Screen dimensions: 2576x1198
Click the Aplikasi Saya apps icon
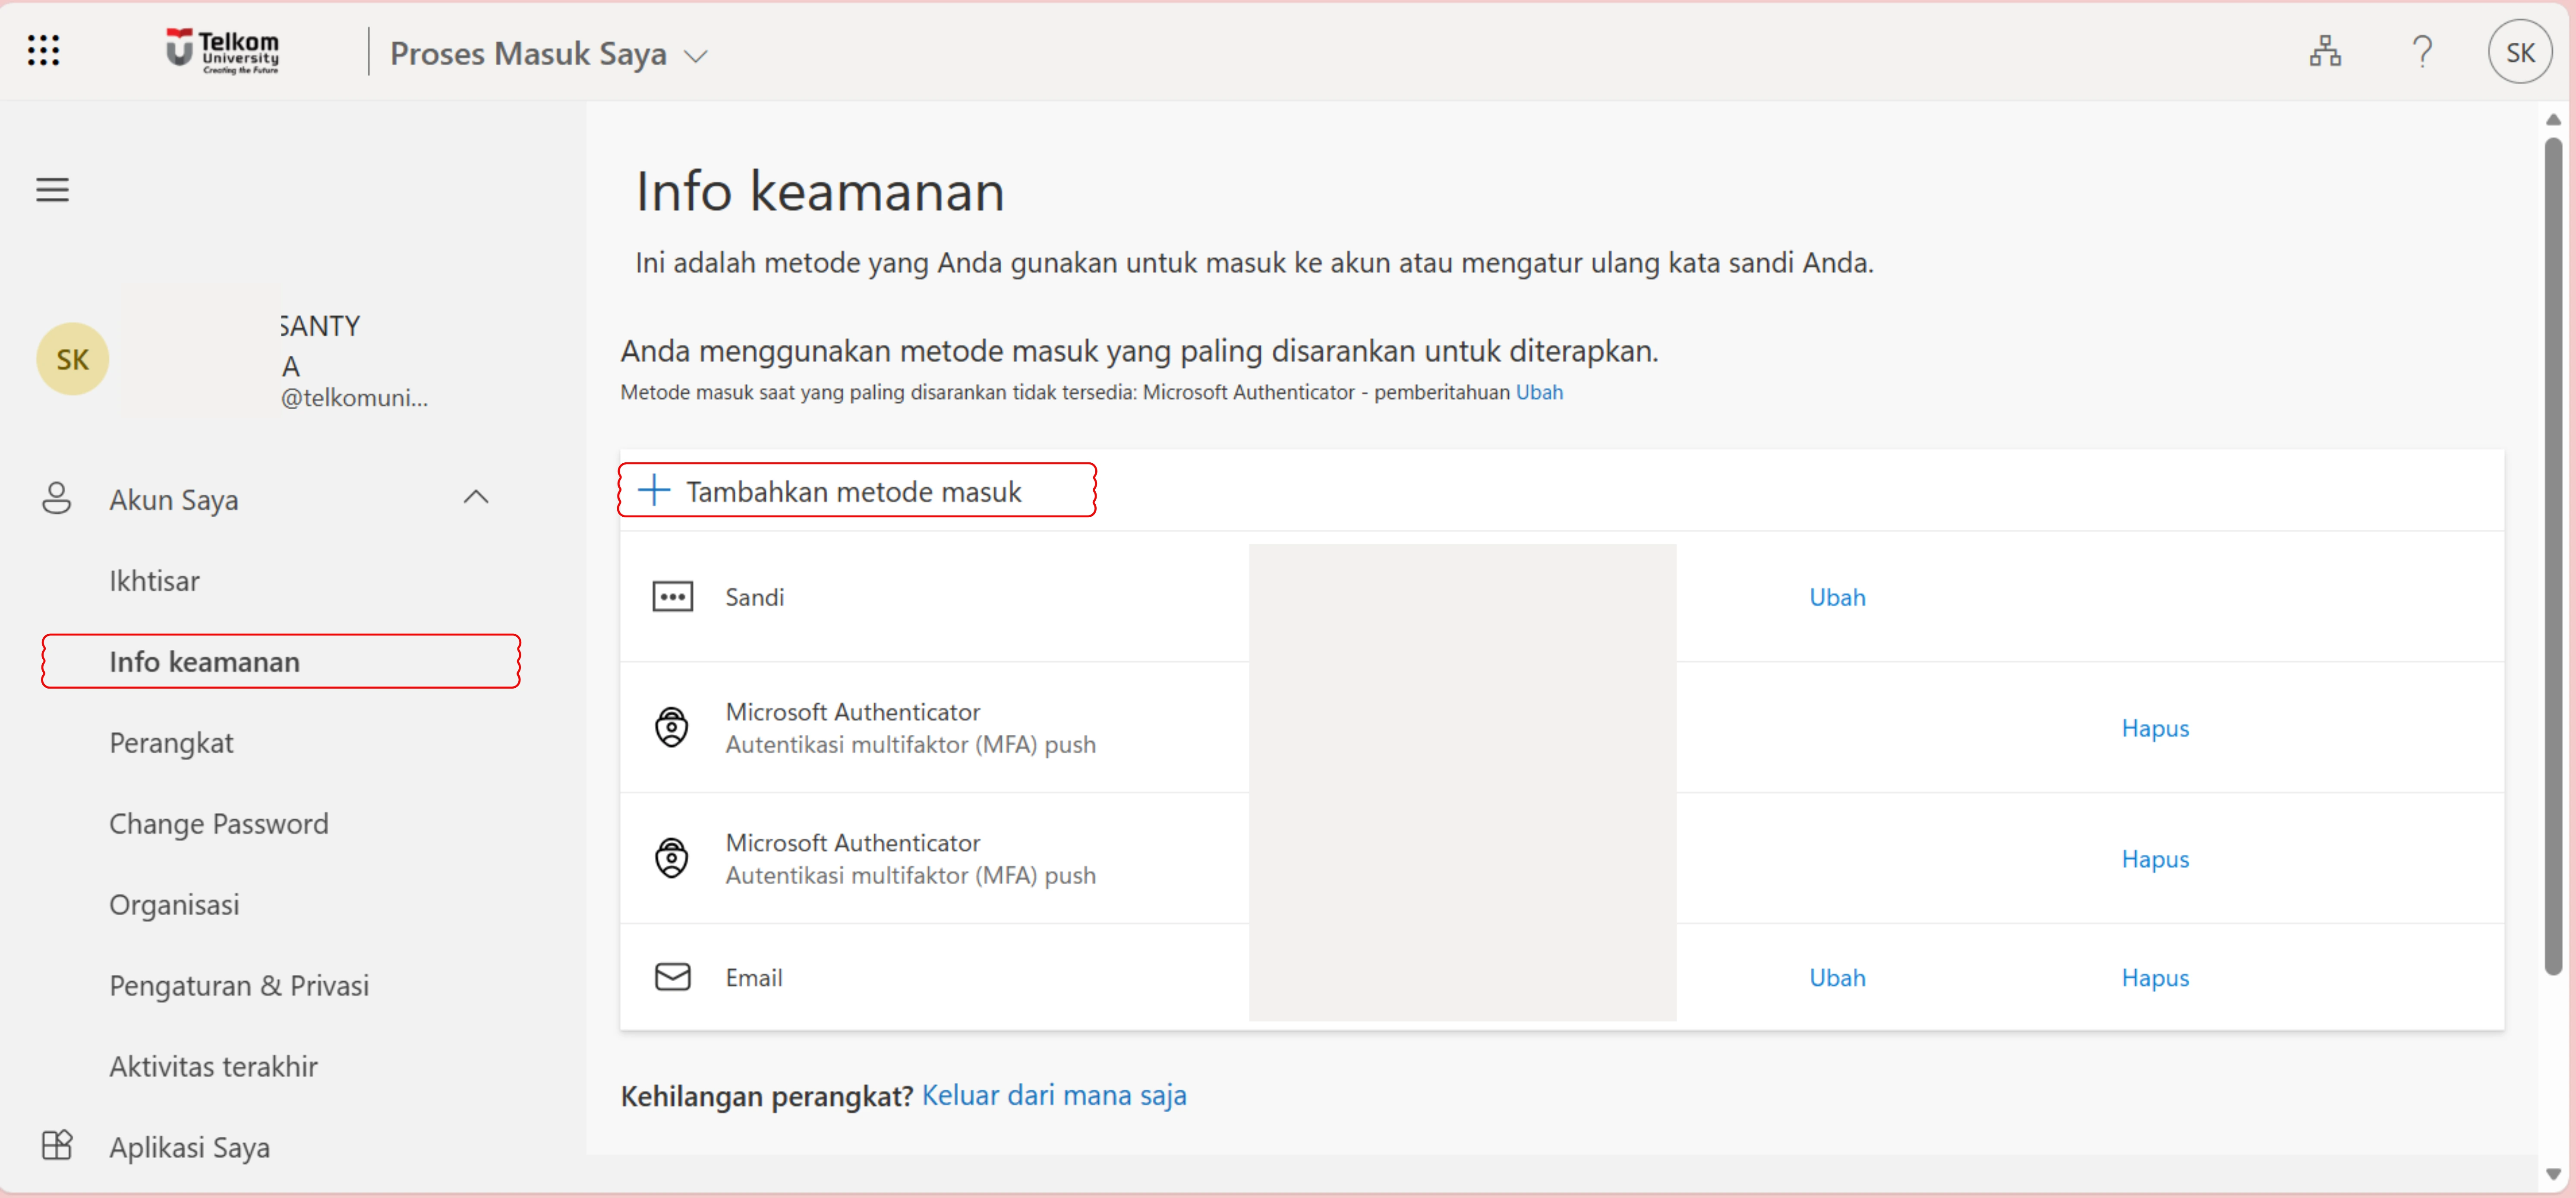tap(57, 1145)
